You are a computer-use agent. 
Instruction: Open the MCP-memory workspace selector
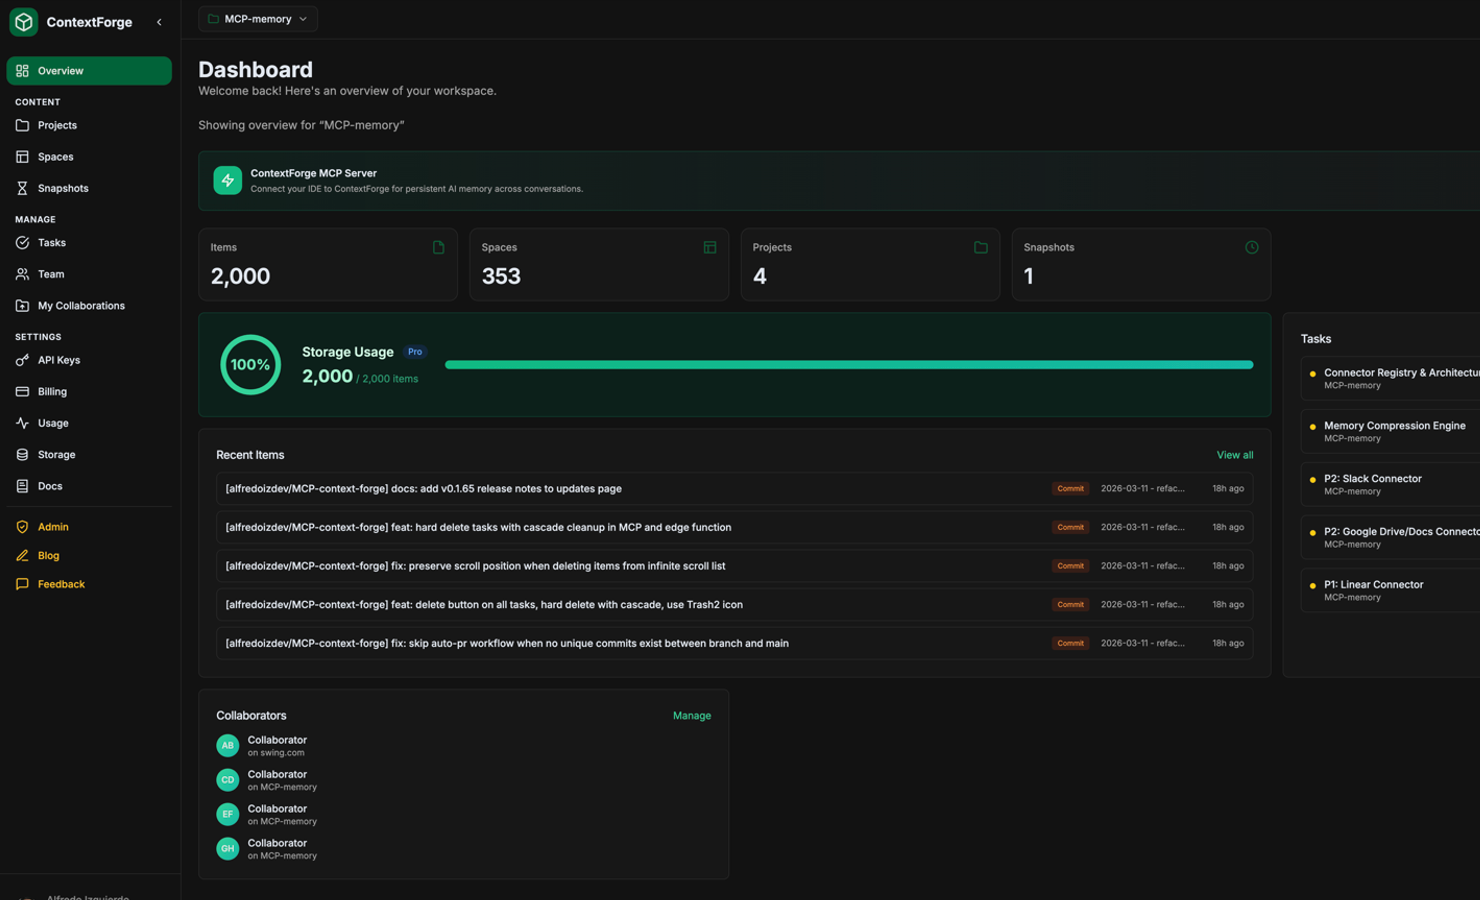257,18
